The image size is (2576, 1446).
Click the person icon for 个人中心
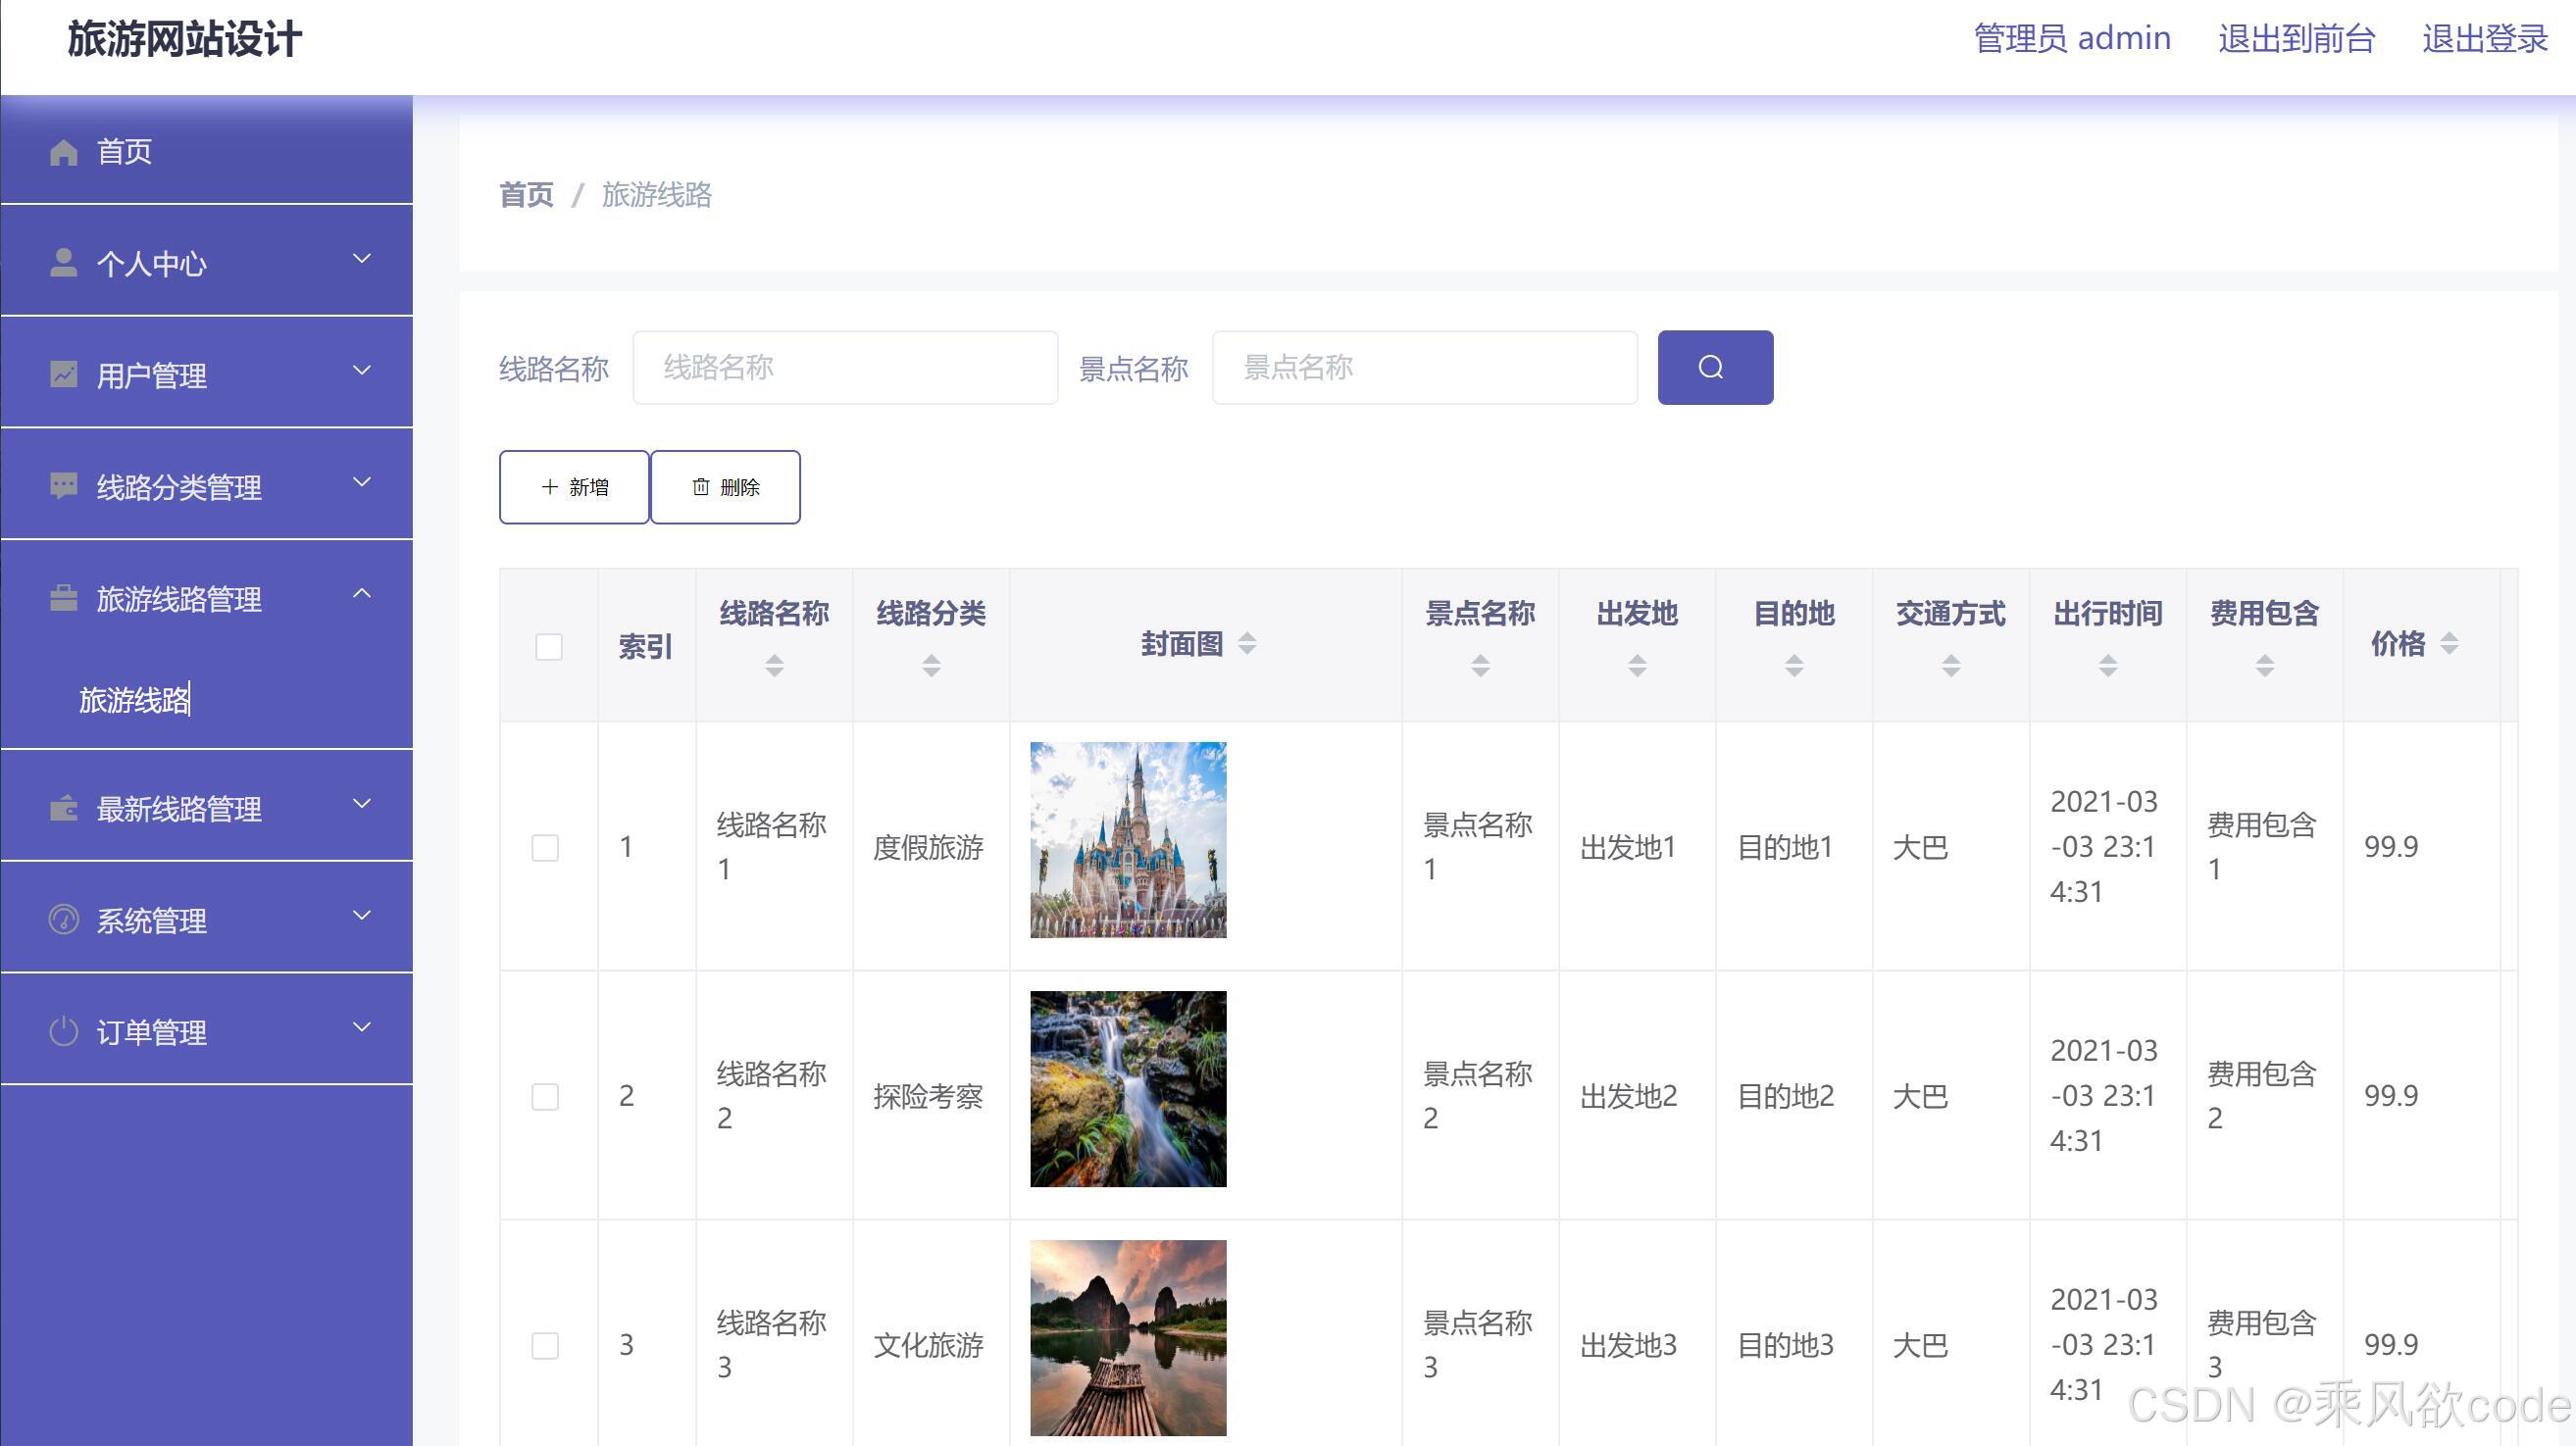coord(63,262)
